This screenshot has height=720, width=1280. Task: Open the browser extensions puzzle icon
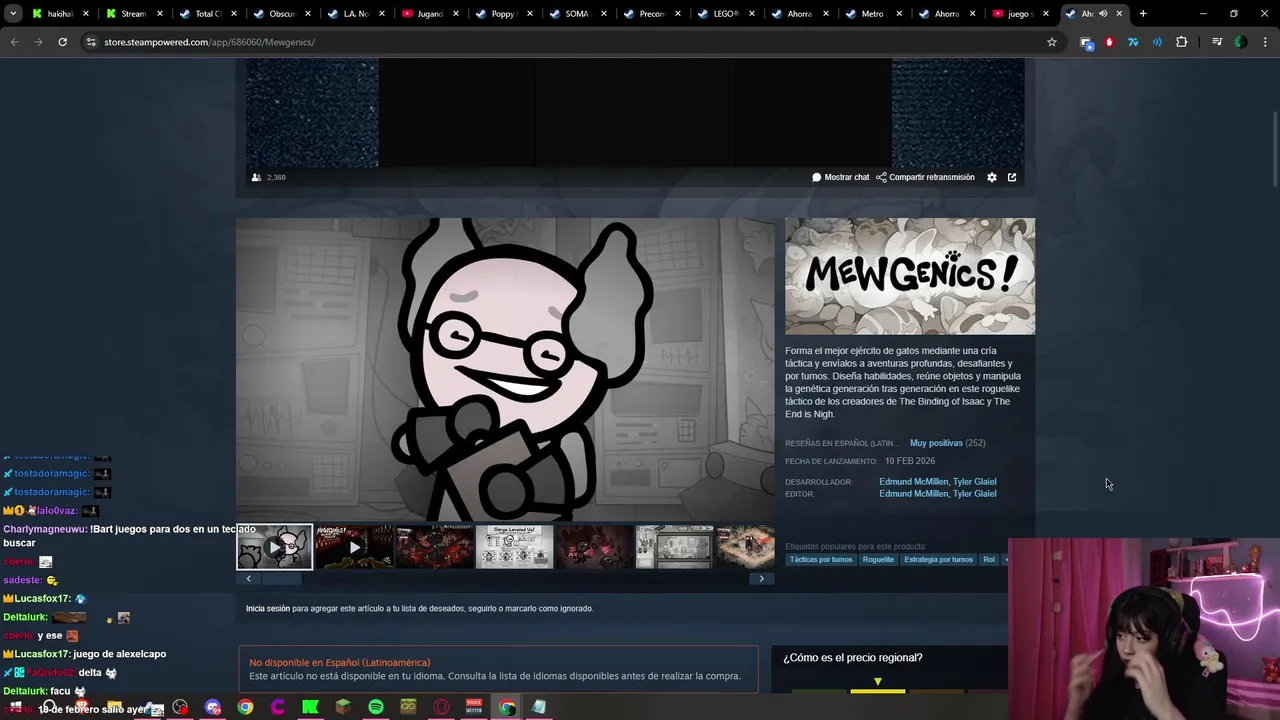pos(1181,42)
